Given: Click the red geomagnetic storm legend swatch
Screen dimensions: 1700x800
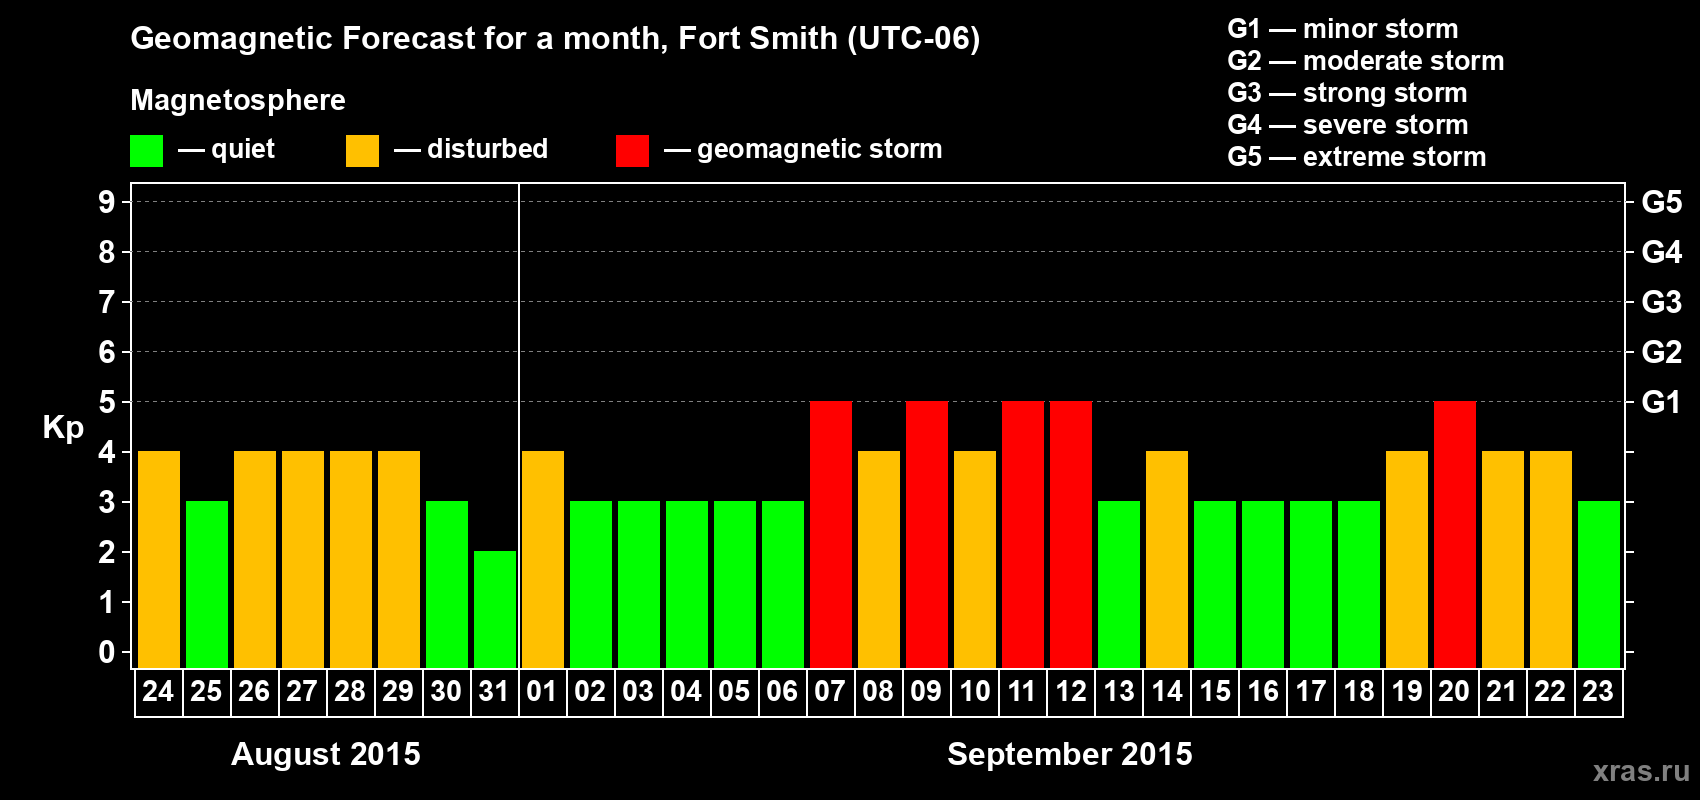Looking at the screenshot, I should [632, 151].
